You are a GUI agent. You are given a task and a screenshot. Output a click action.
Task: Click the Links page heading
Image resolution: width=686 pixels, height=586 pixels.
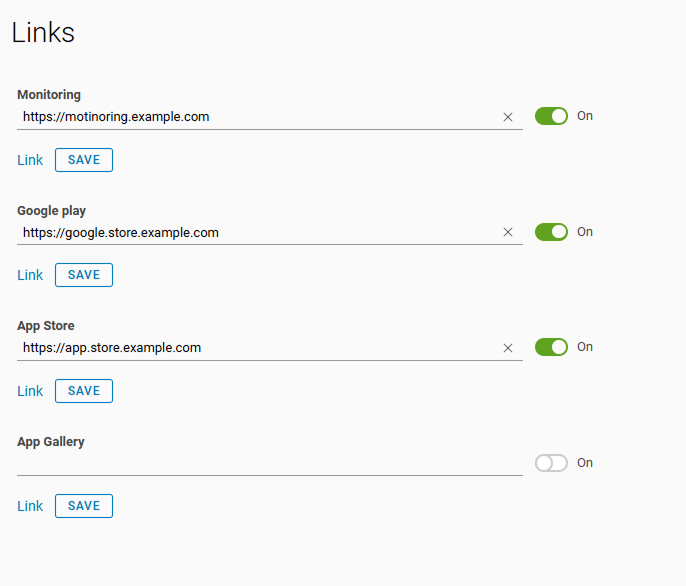[43, 32]
